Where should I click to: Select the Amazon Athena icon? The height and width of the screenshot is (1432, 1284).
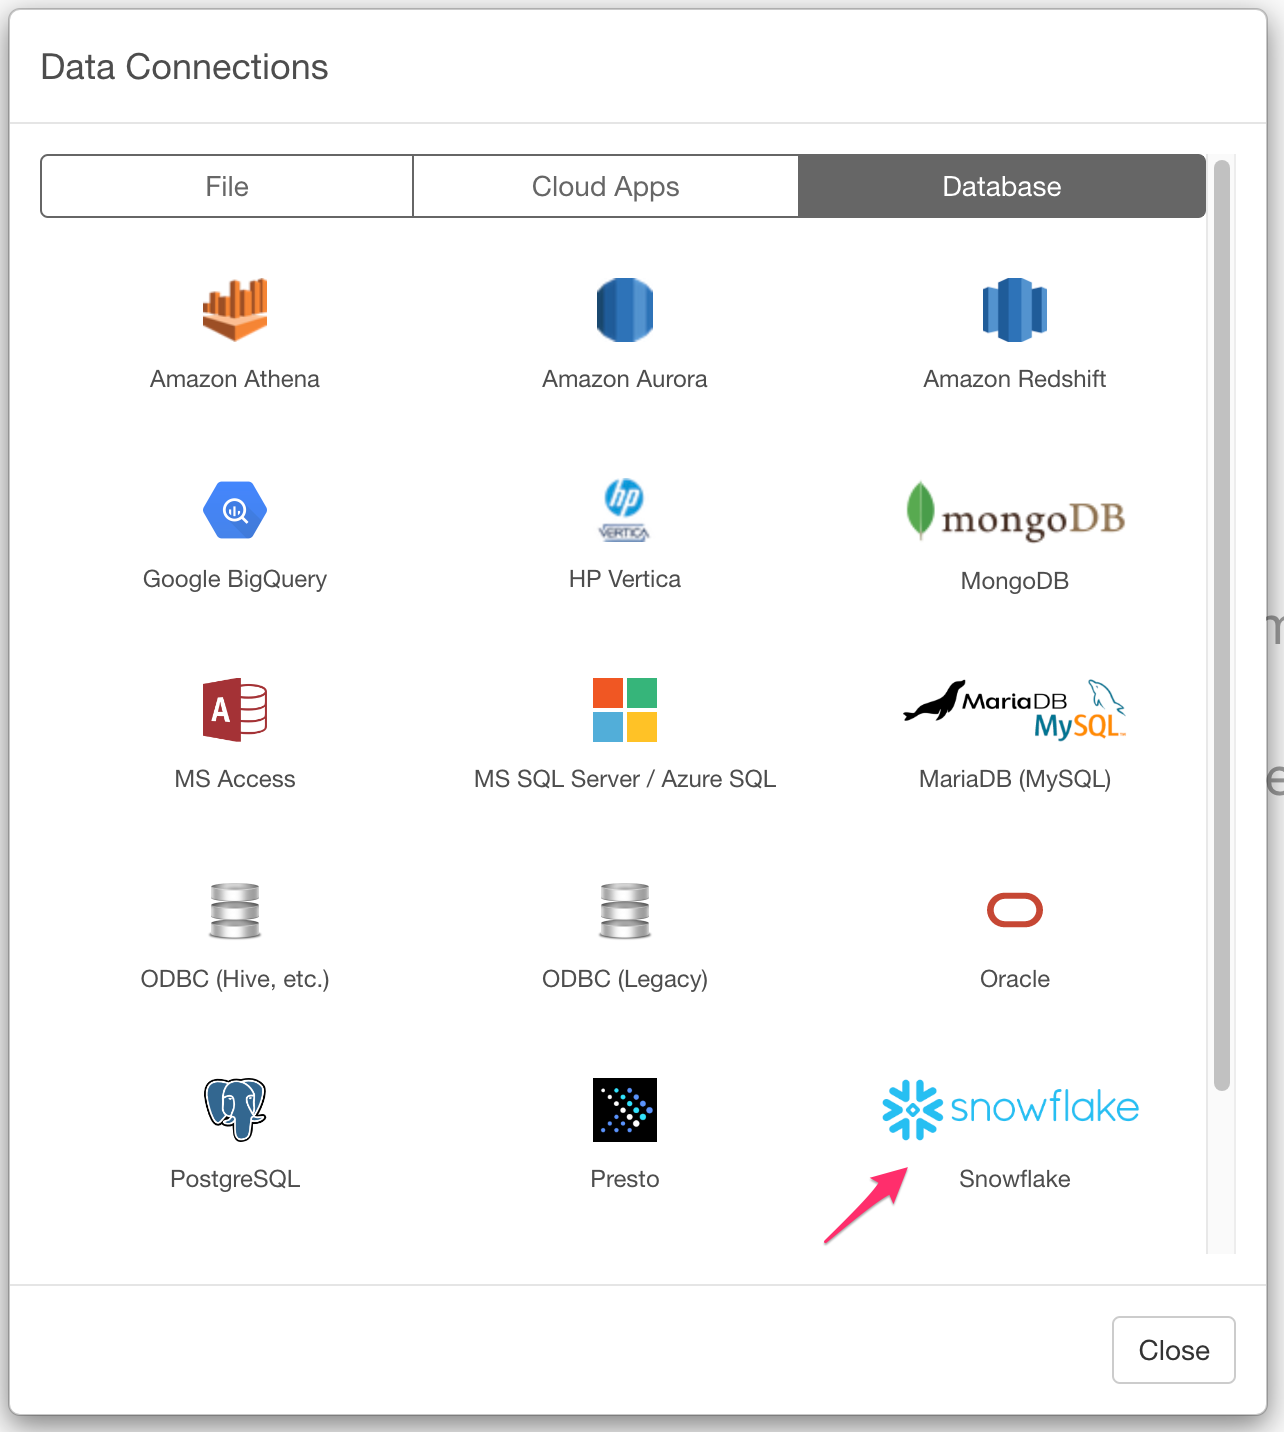coord(235,310)
